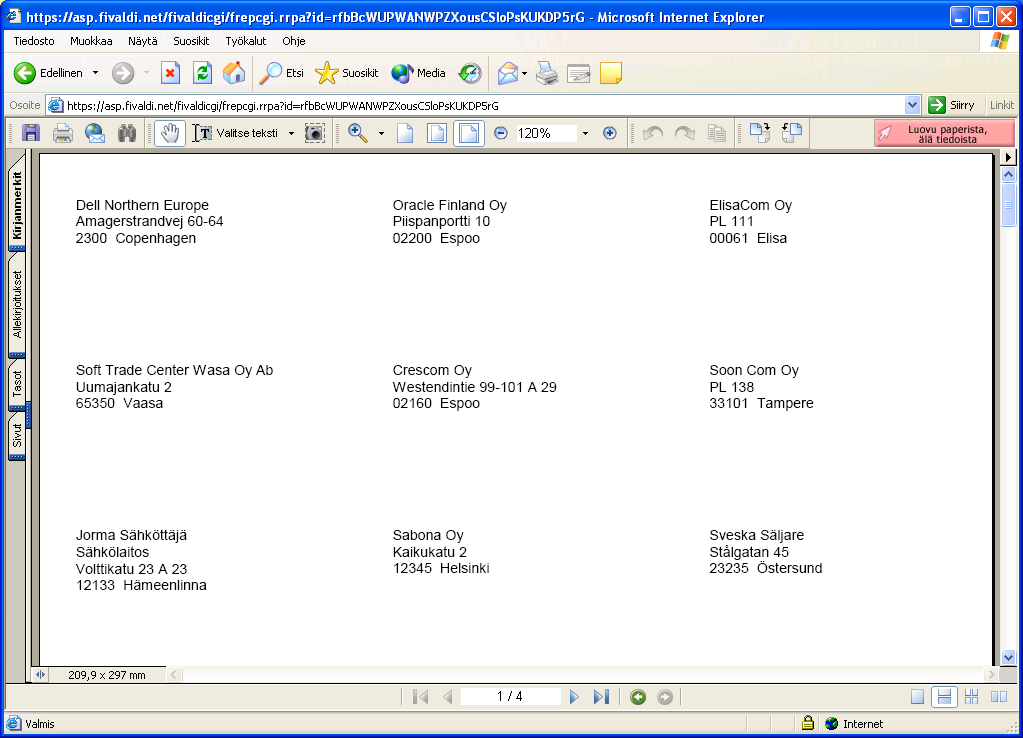
Task: Click the grey forward navigation arrow
Action: point(123,73)
